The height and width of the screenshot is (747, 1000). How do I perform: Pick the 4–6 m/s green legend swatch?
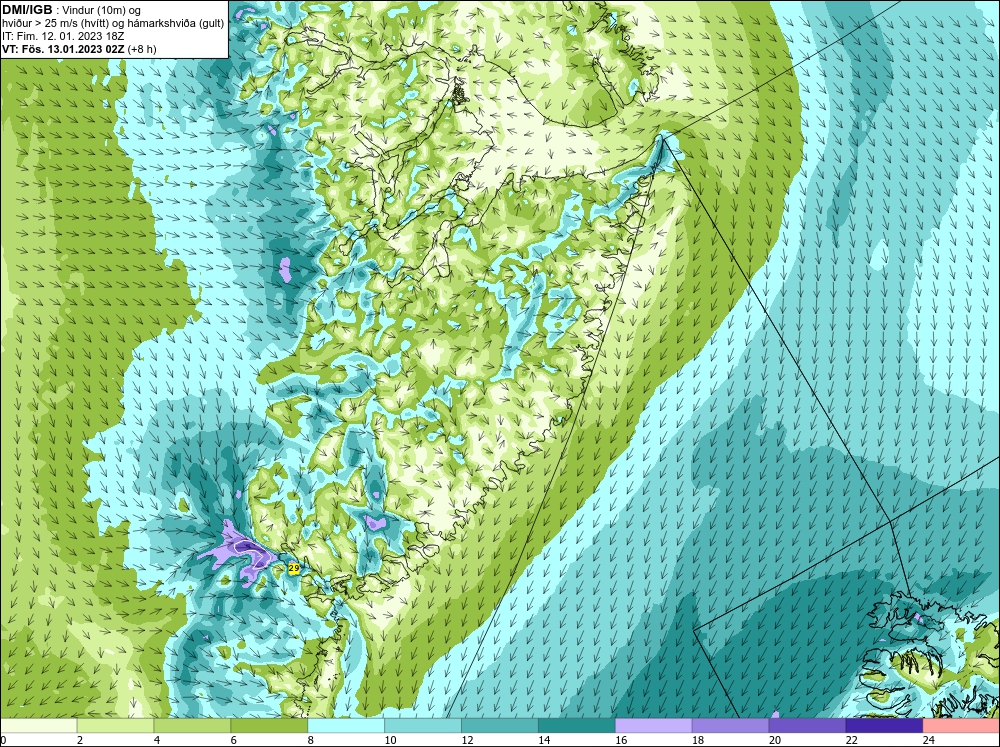[192, 726]
